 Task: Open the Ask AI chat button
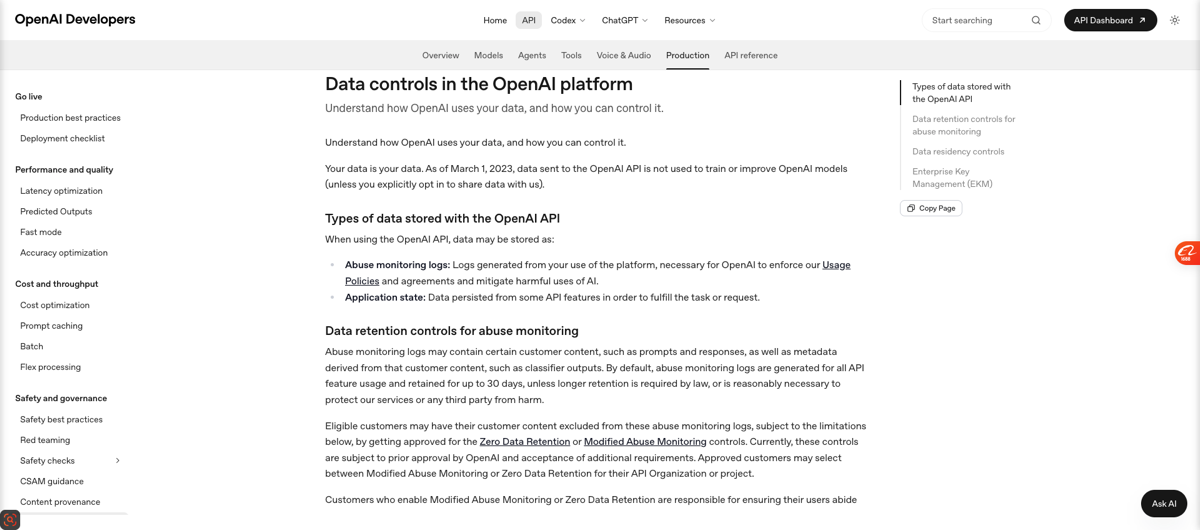[1164, 503]
